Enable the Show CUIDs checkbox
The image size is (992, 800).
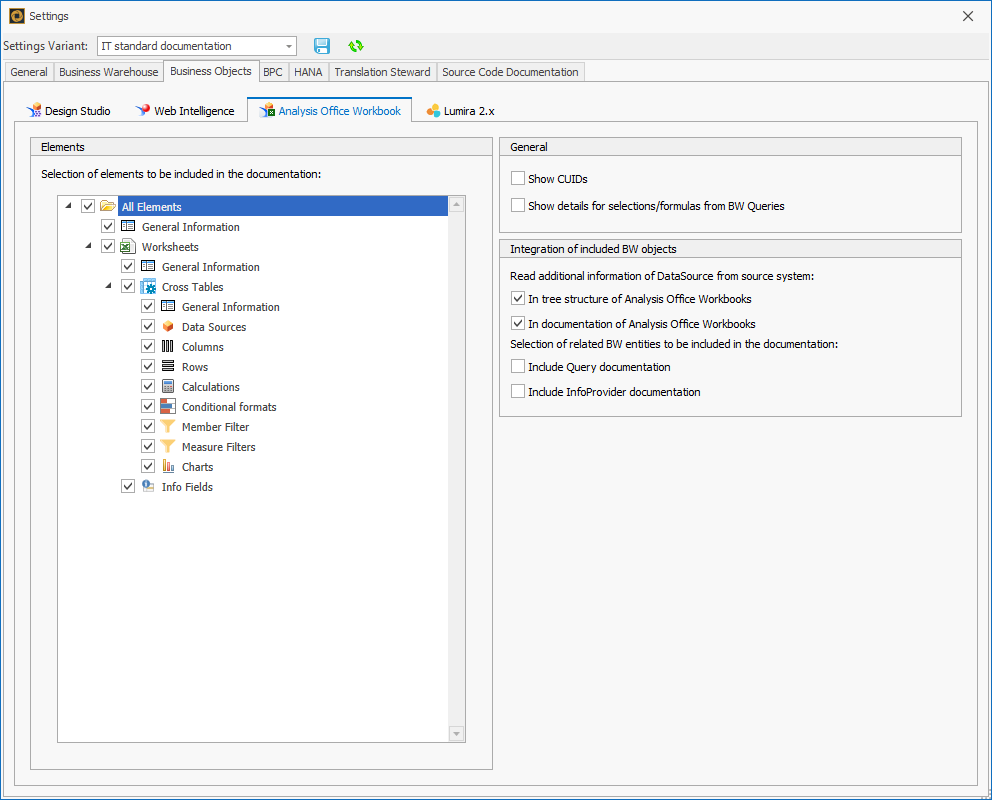point(517,177)
